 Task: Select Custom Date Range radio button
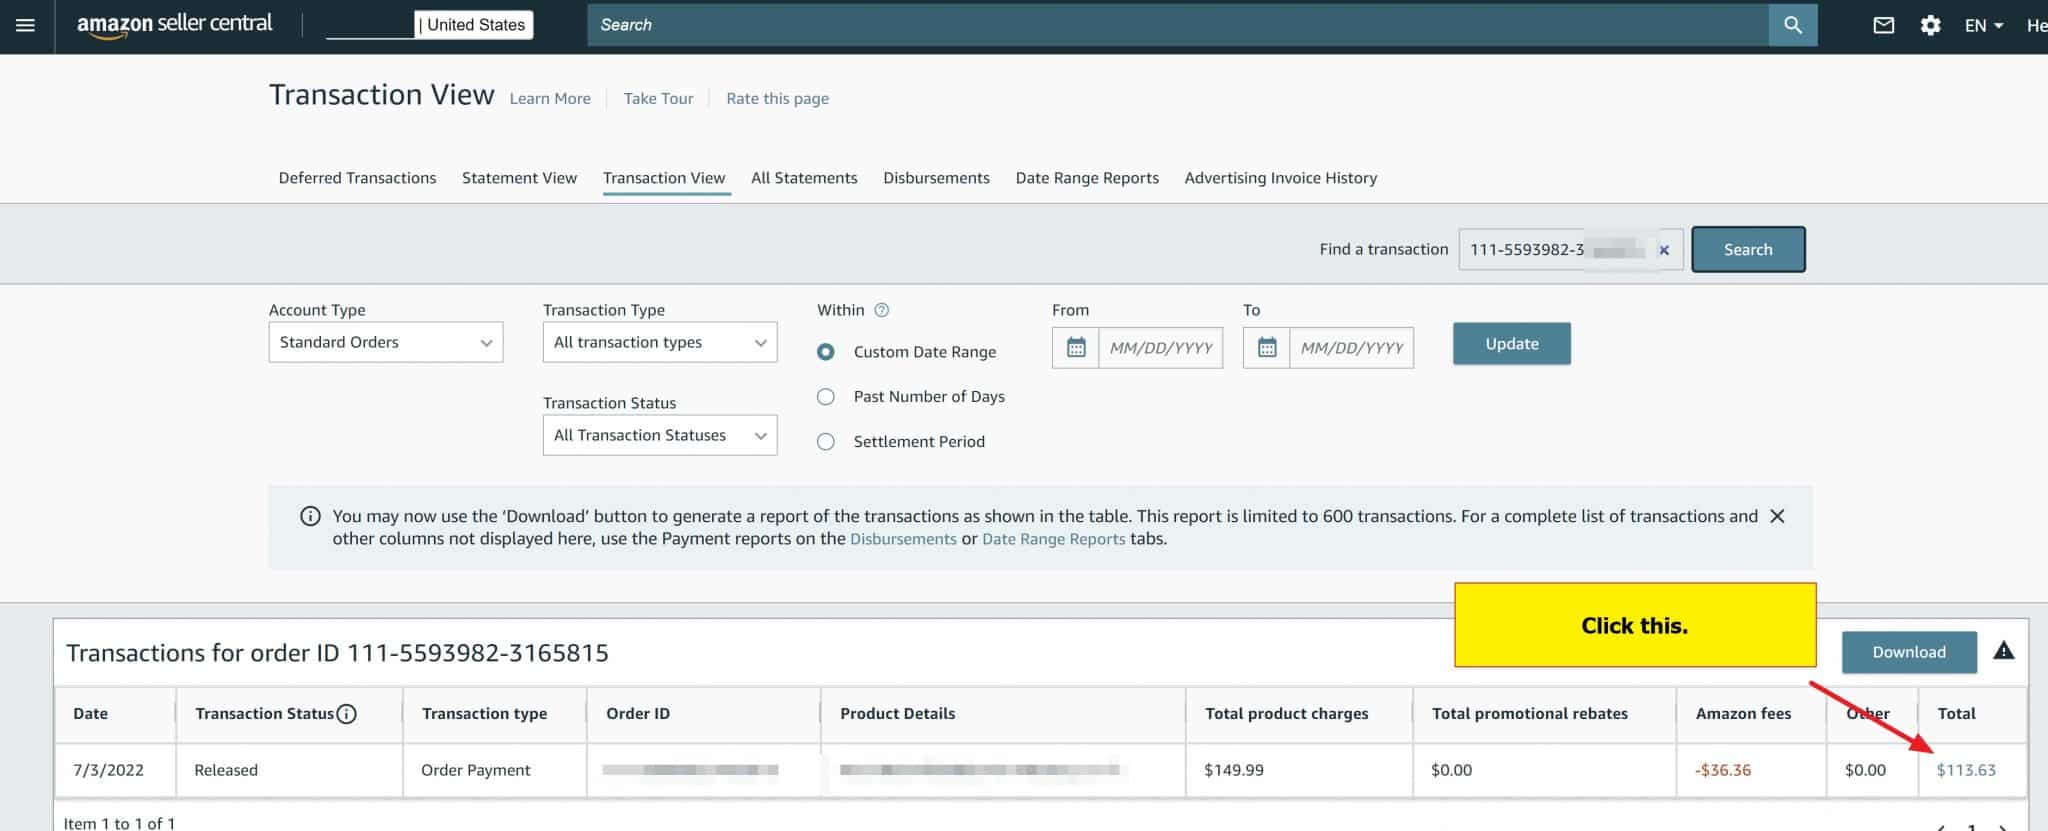(x=826, y=352)
